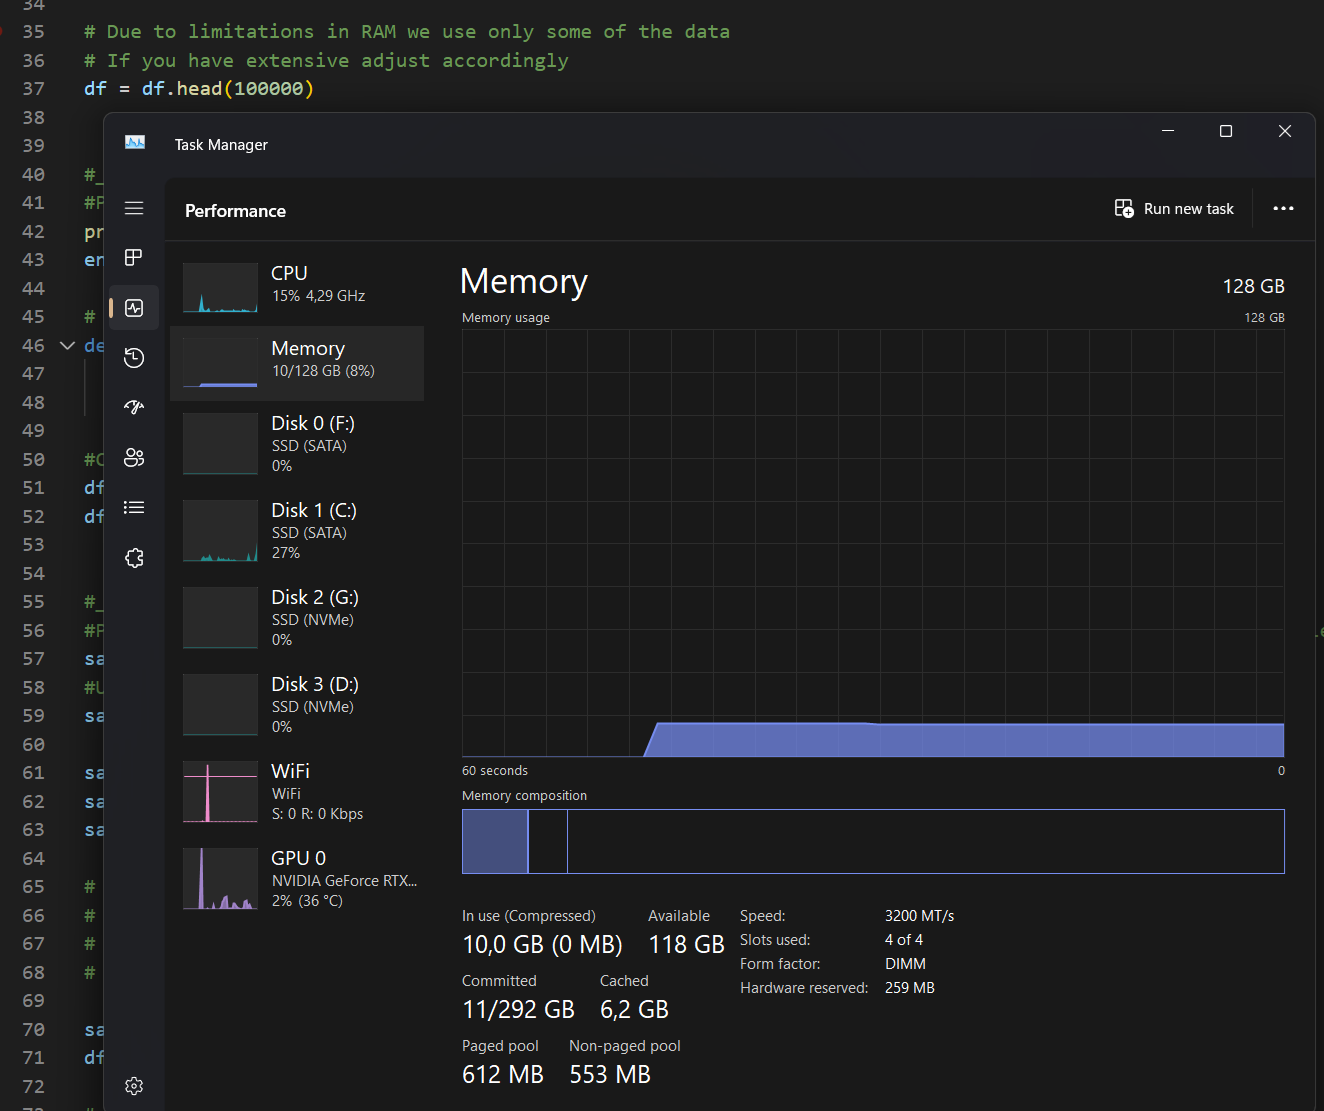Screen dimensions: 1324x1111
Task: Click the free segment of Memory composition bar
Action: click(x=925, y=841)
